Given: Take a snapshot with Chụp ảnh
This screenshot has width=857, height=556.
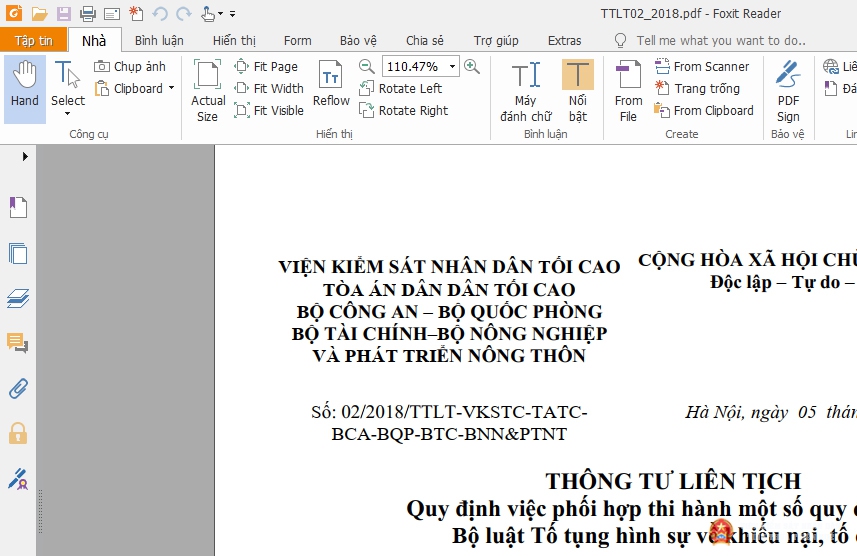Looking at the screenshot, I should coord(130,67).
